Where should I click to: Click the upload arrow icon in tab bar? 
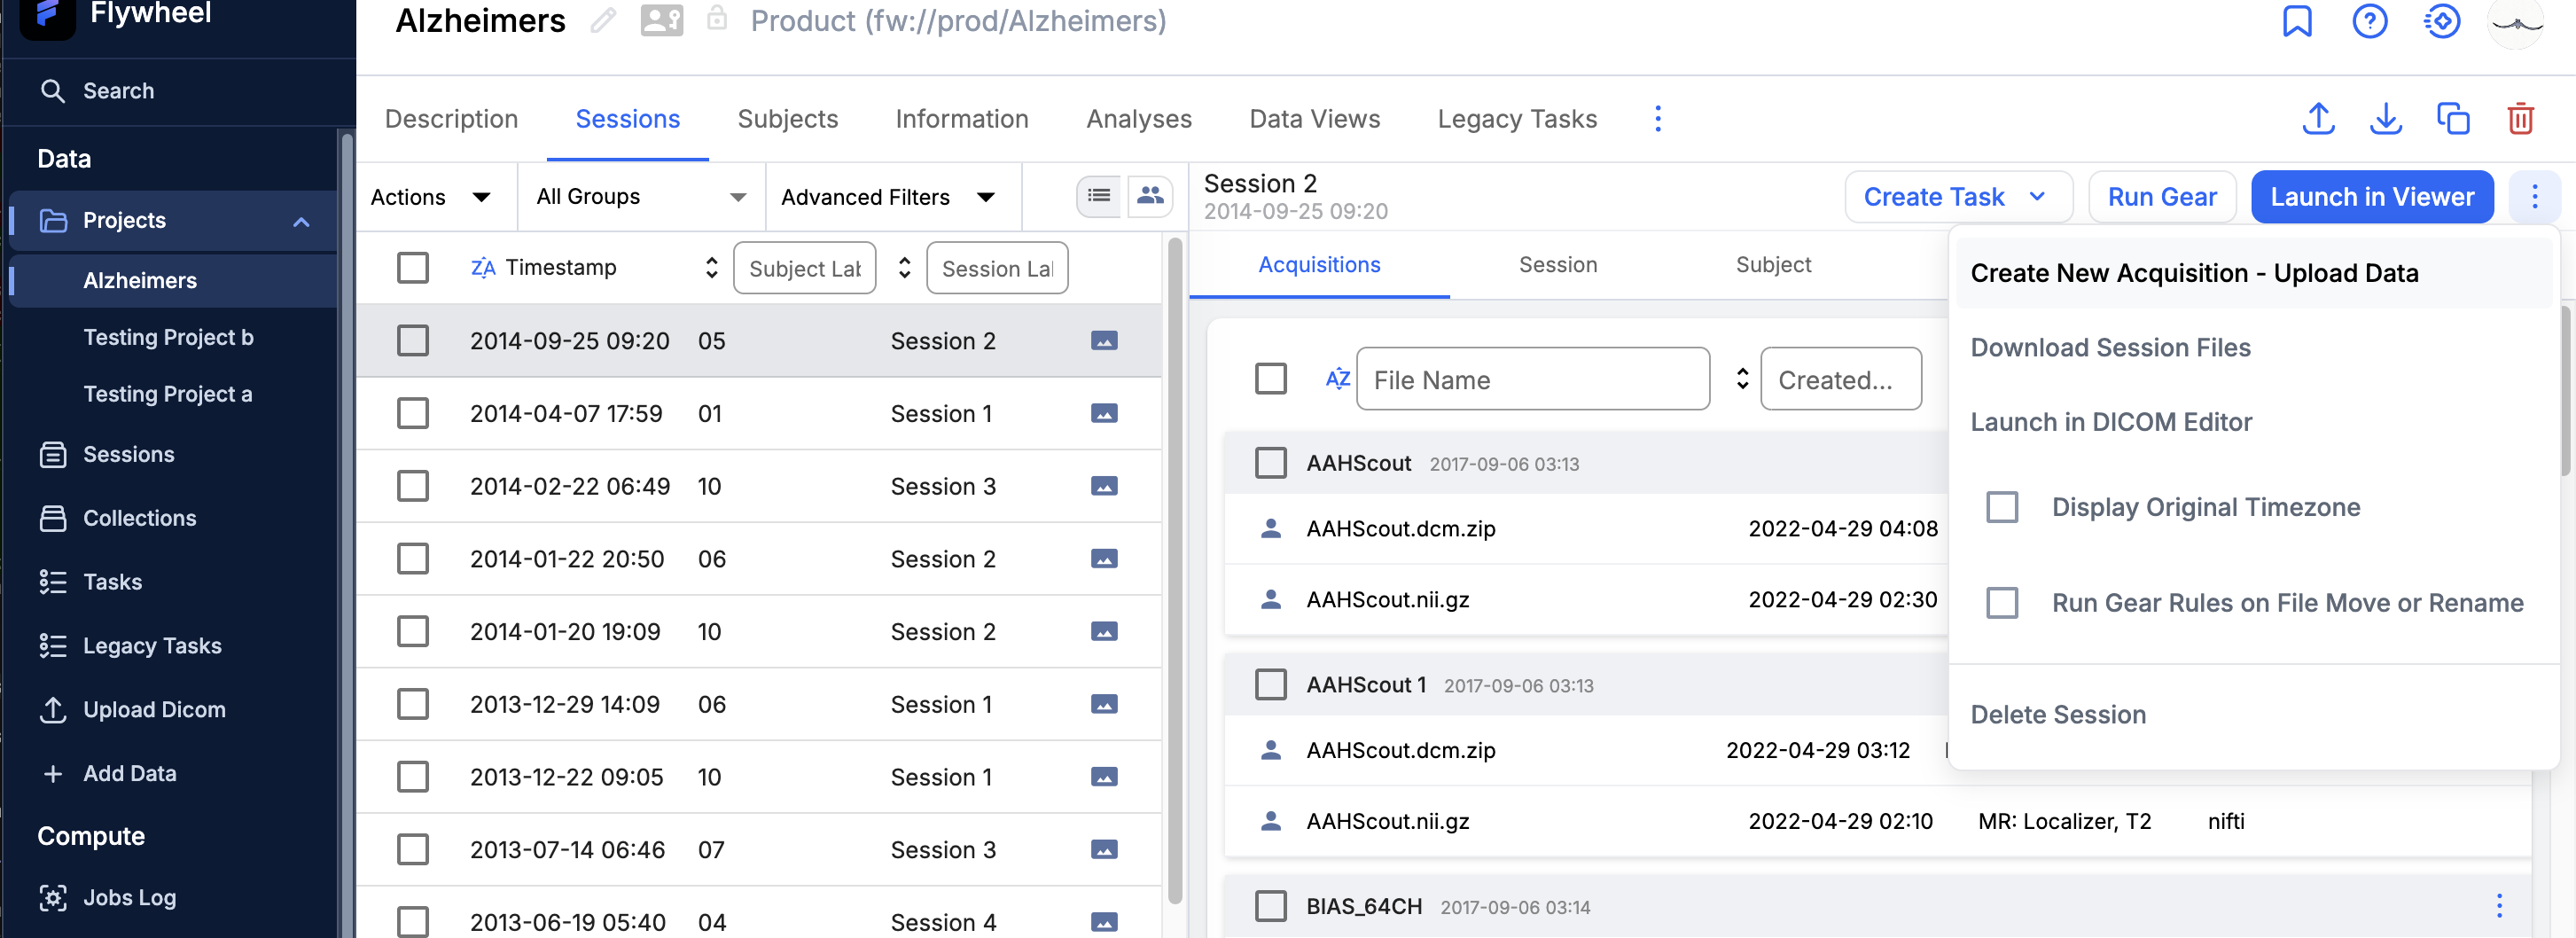(2318, 119)
